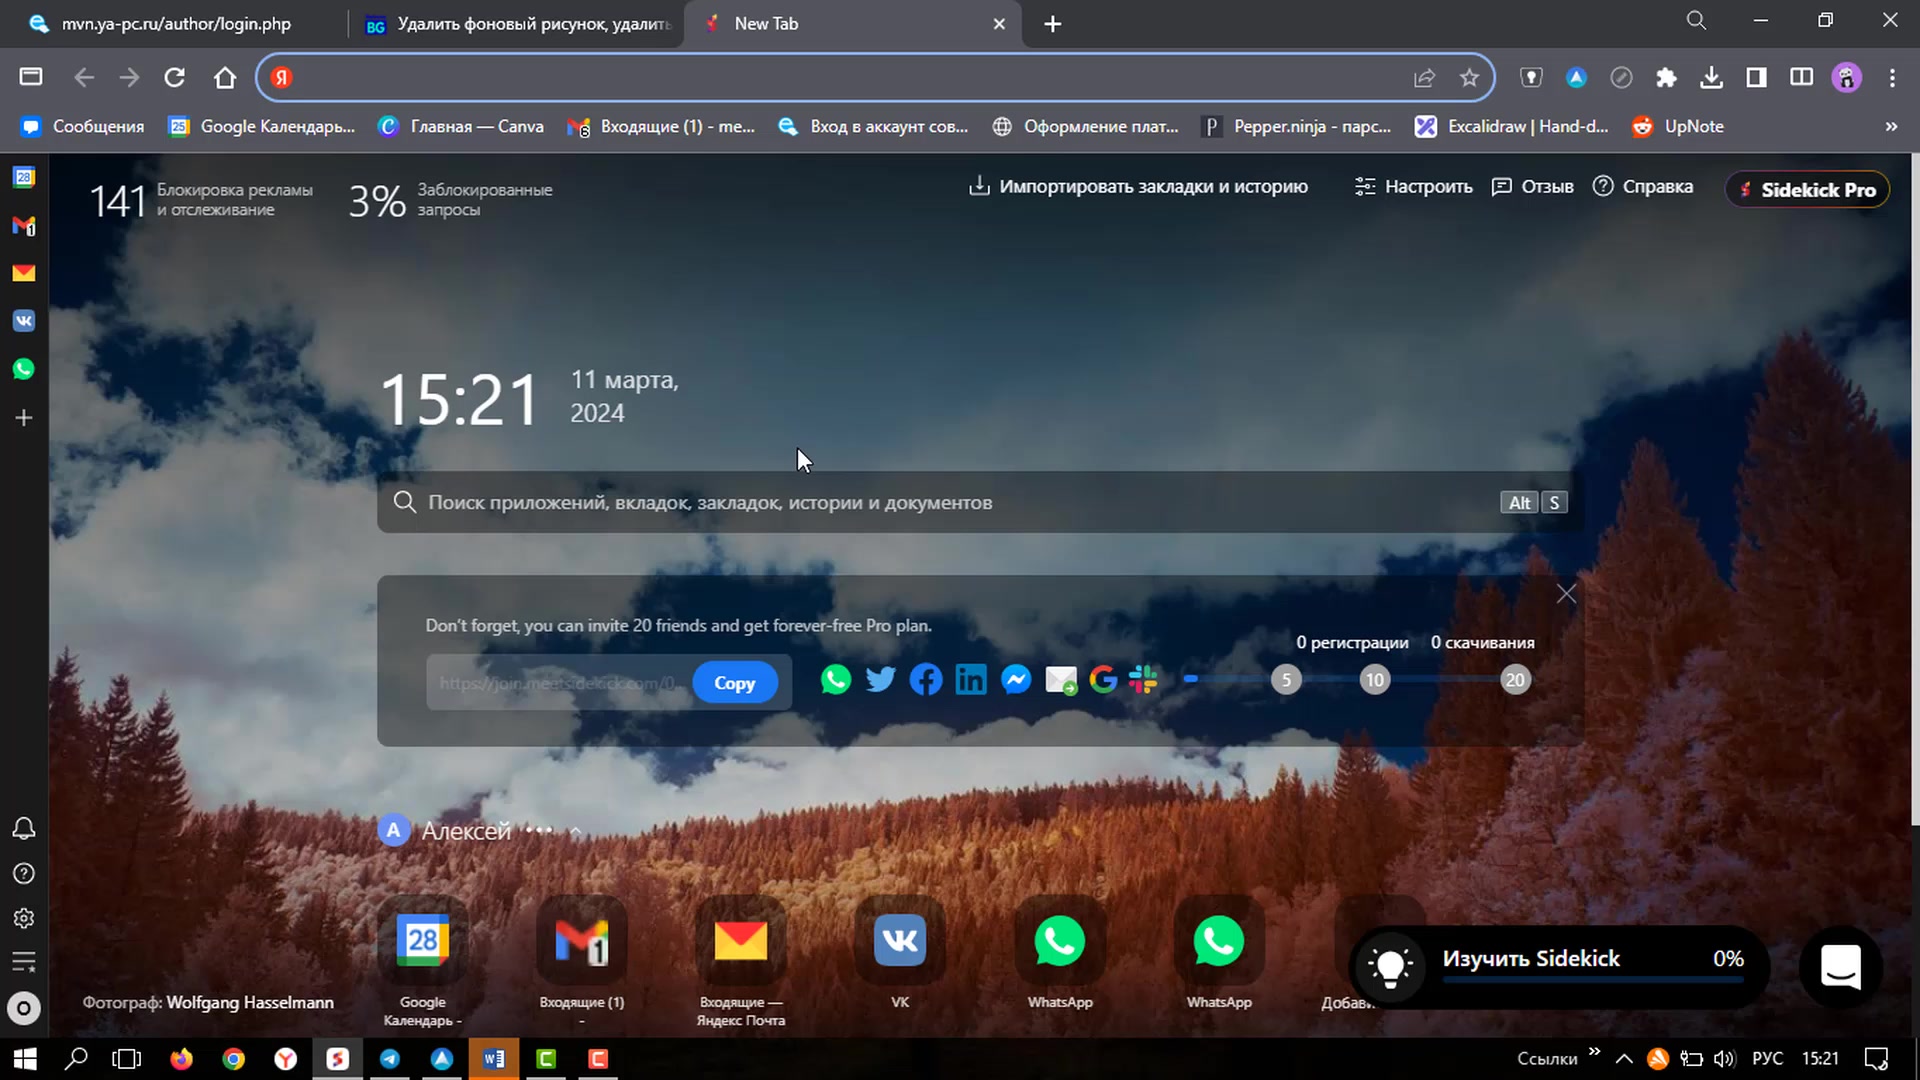The width and height of the screenshot is (1920, 1080).
Task: Bookmark the page with the star icon
Action: click(1469, 78)
